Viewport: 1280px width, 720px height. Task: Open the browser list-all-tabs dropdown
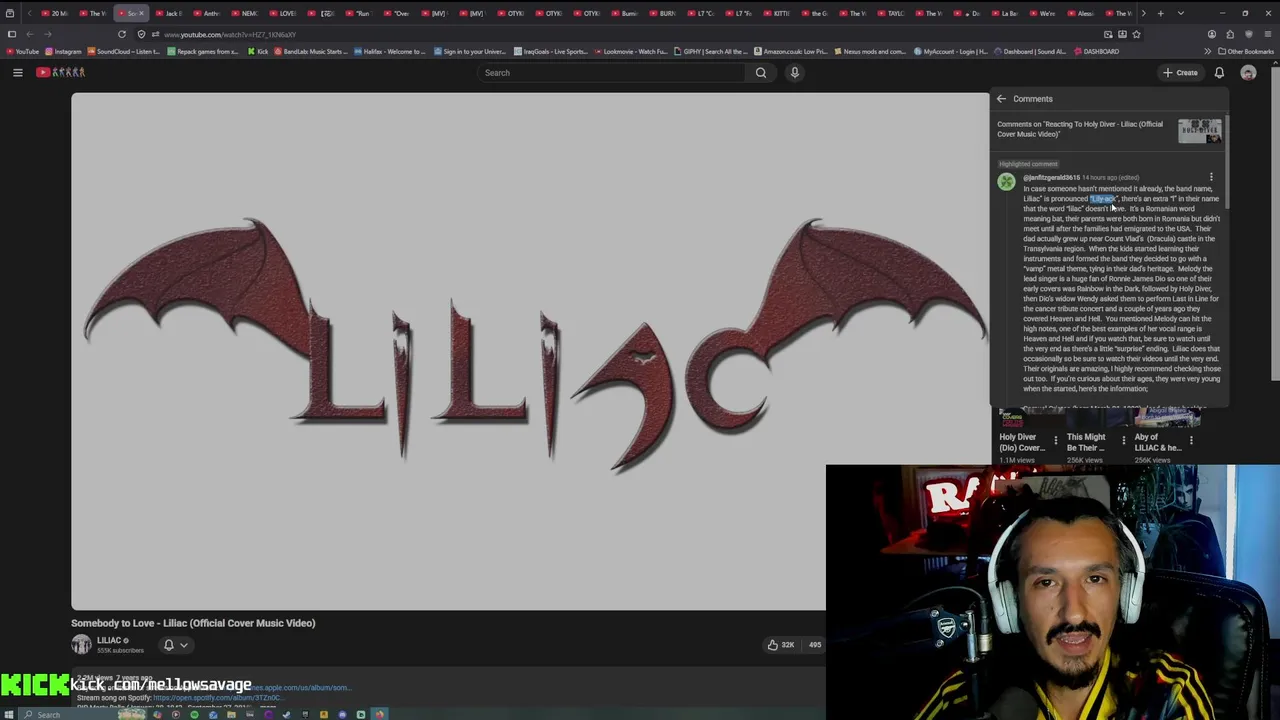pos(1181,13)
